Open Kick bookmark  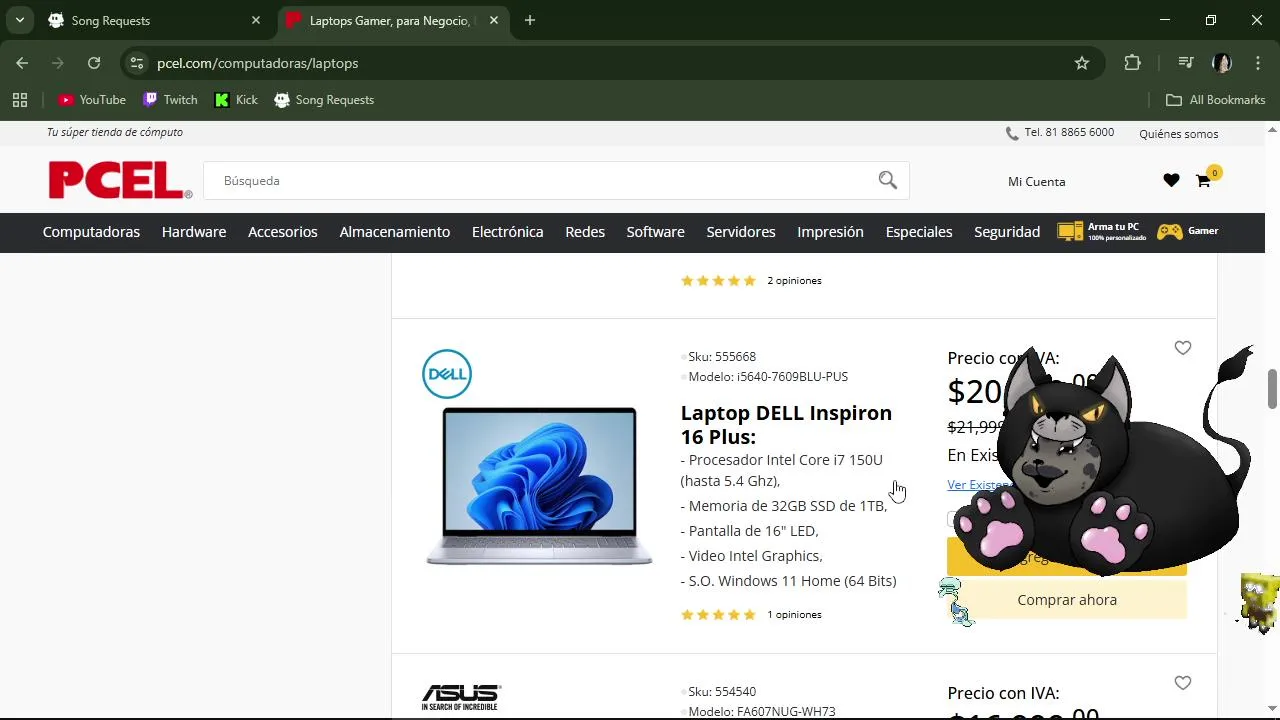(x=236, y=100)
